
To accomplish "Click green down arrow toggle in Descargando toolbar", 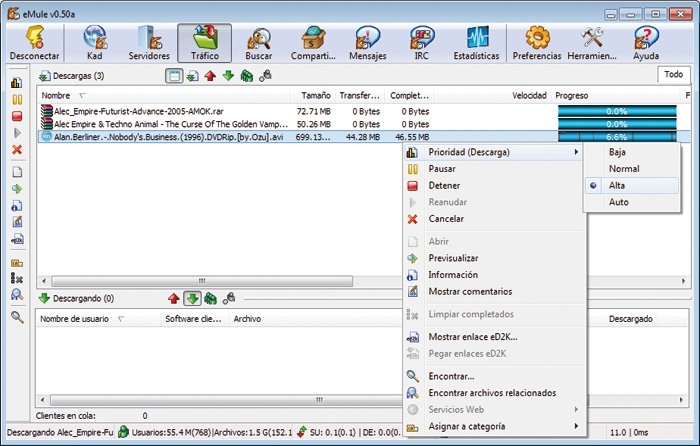I will pos(192,298).
